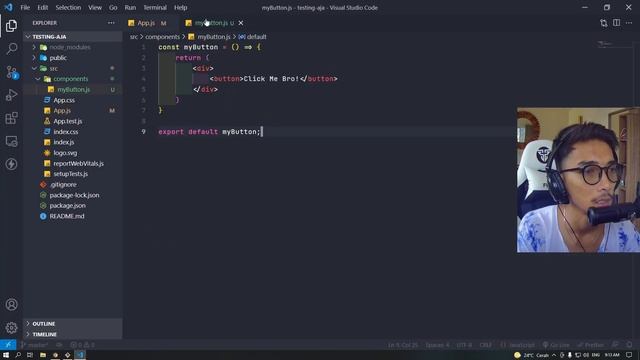The image size is (640, 360).
Task: Open the Search view in activity bar
Action: point(11,49)
